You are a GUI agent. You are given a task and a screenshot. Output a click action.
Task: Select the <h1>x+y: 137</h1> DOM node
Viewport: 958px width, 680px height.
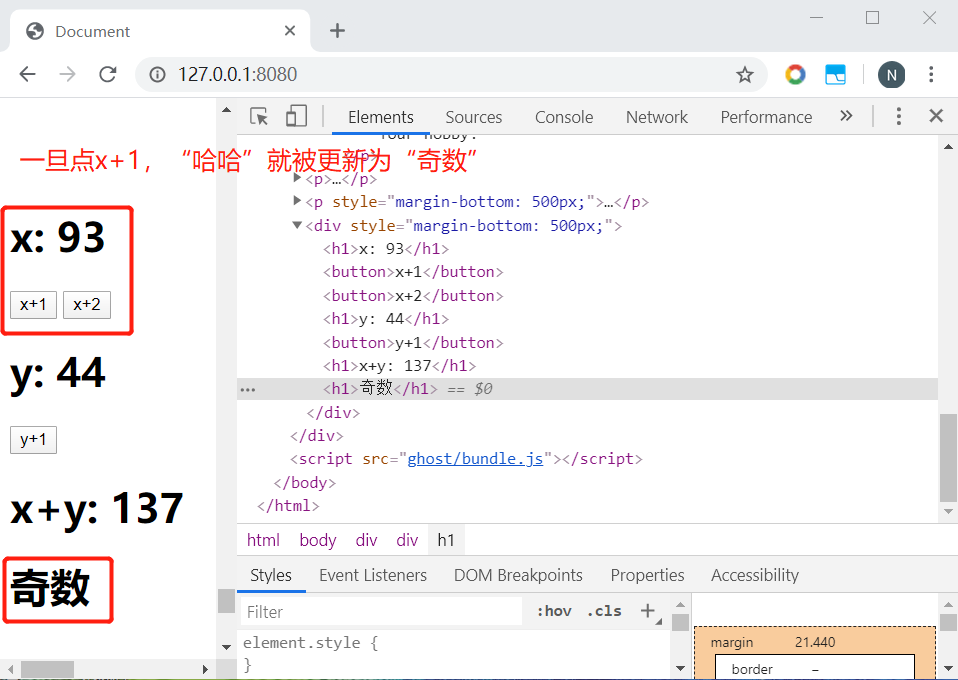400,366
